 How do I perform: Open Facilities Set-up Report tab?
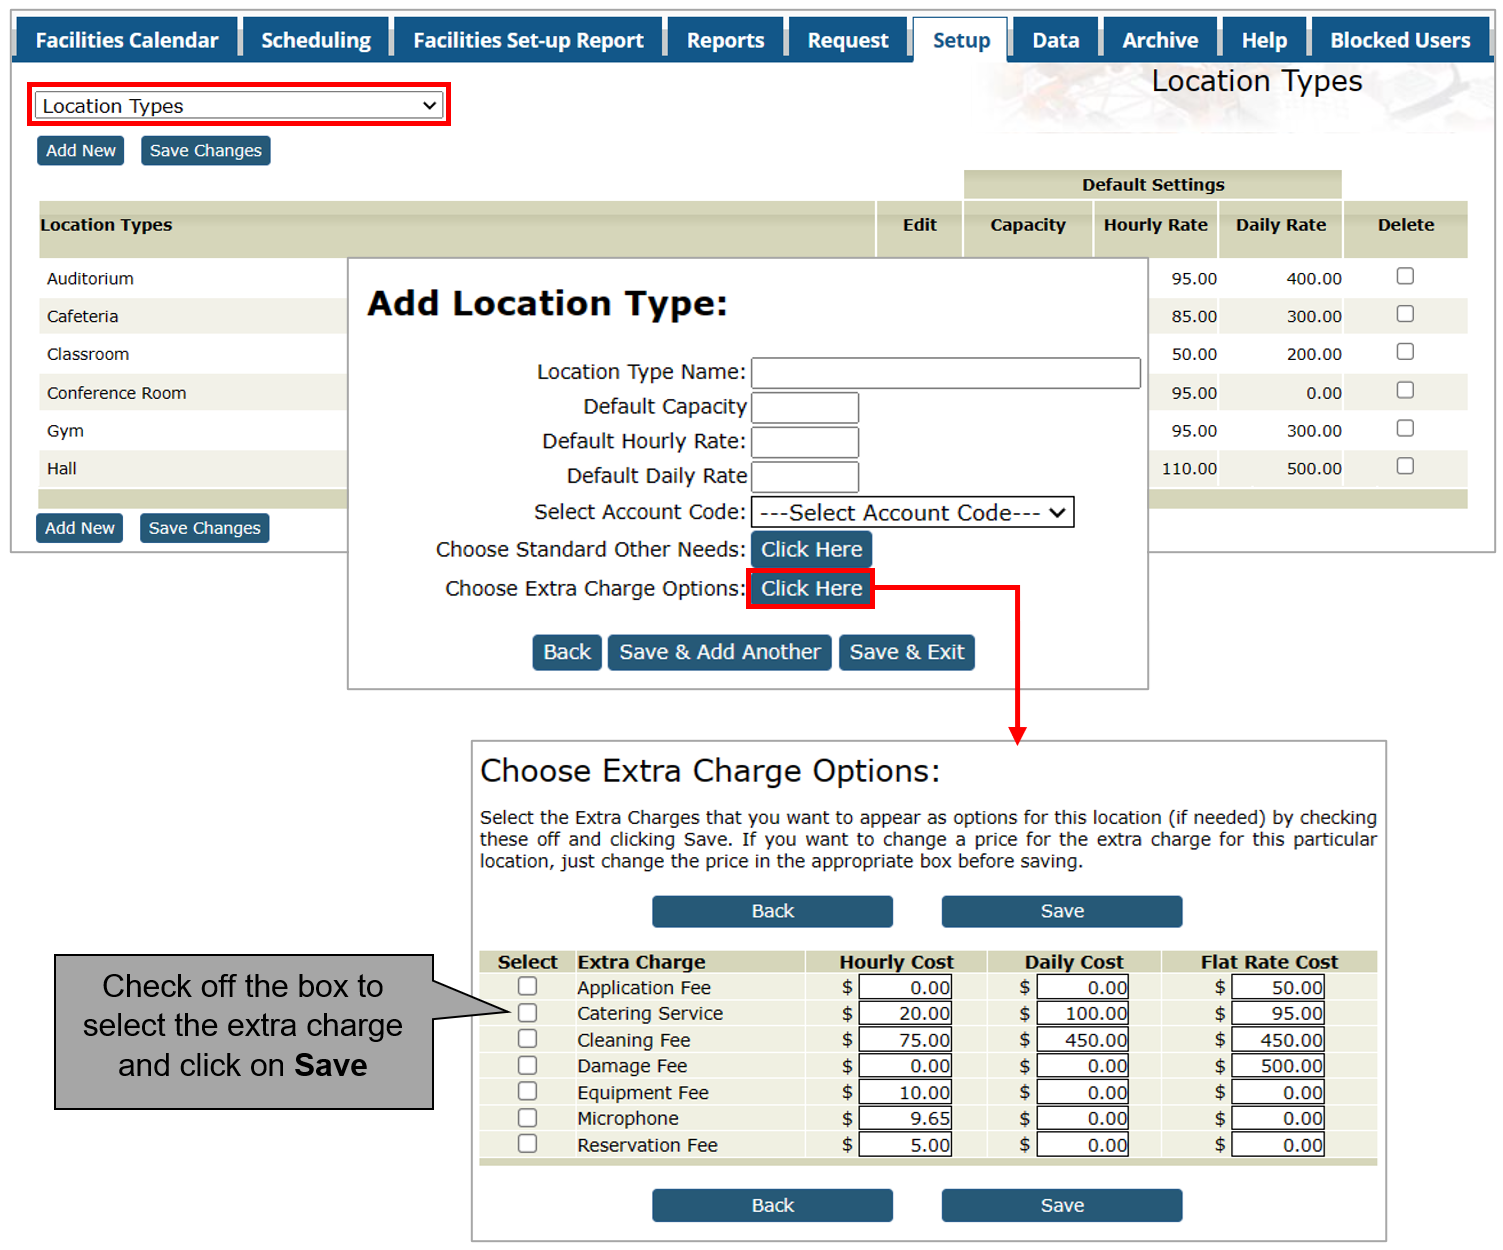pos(528,40)
